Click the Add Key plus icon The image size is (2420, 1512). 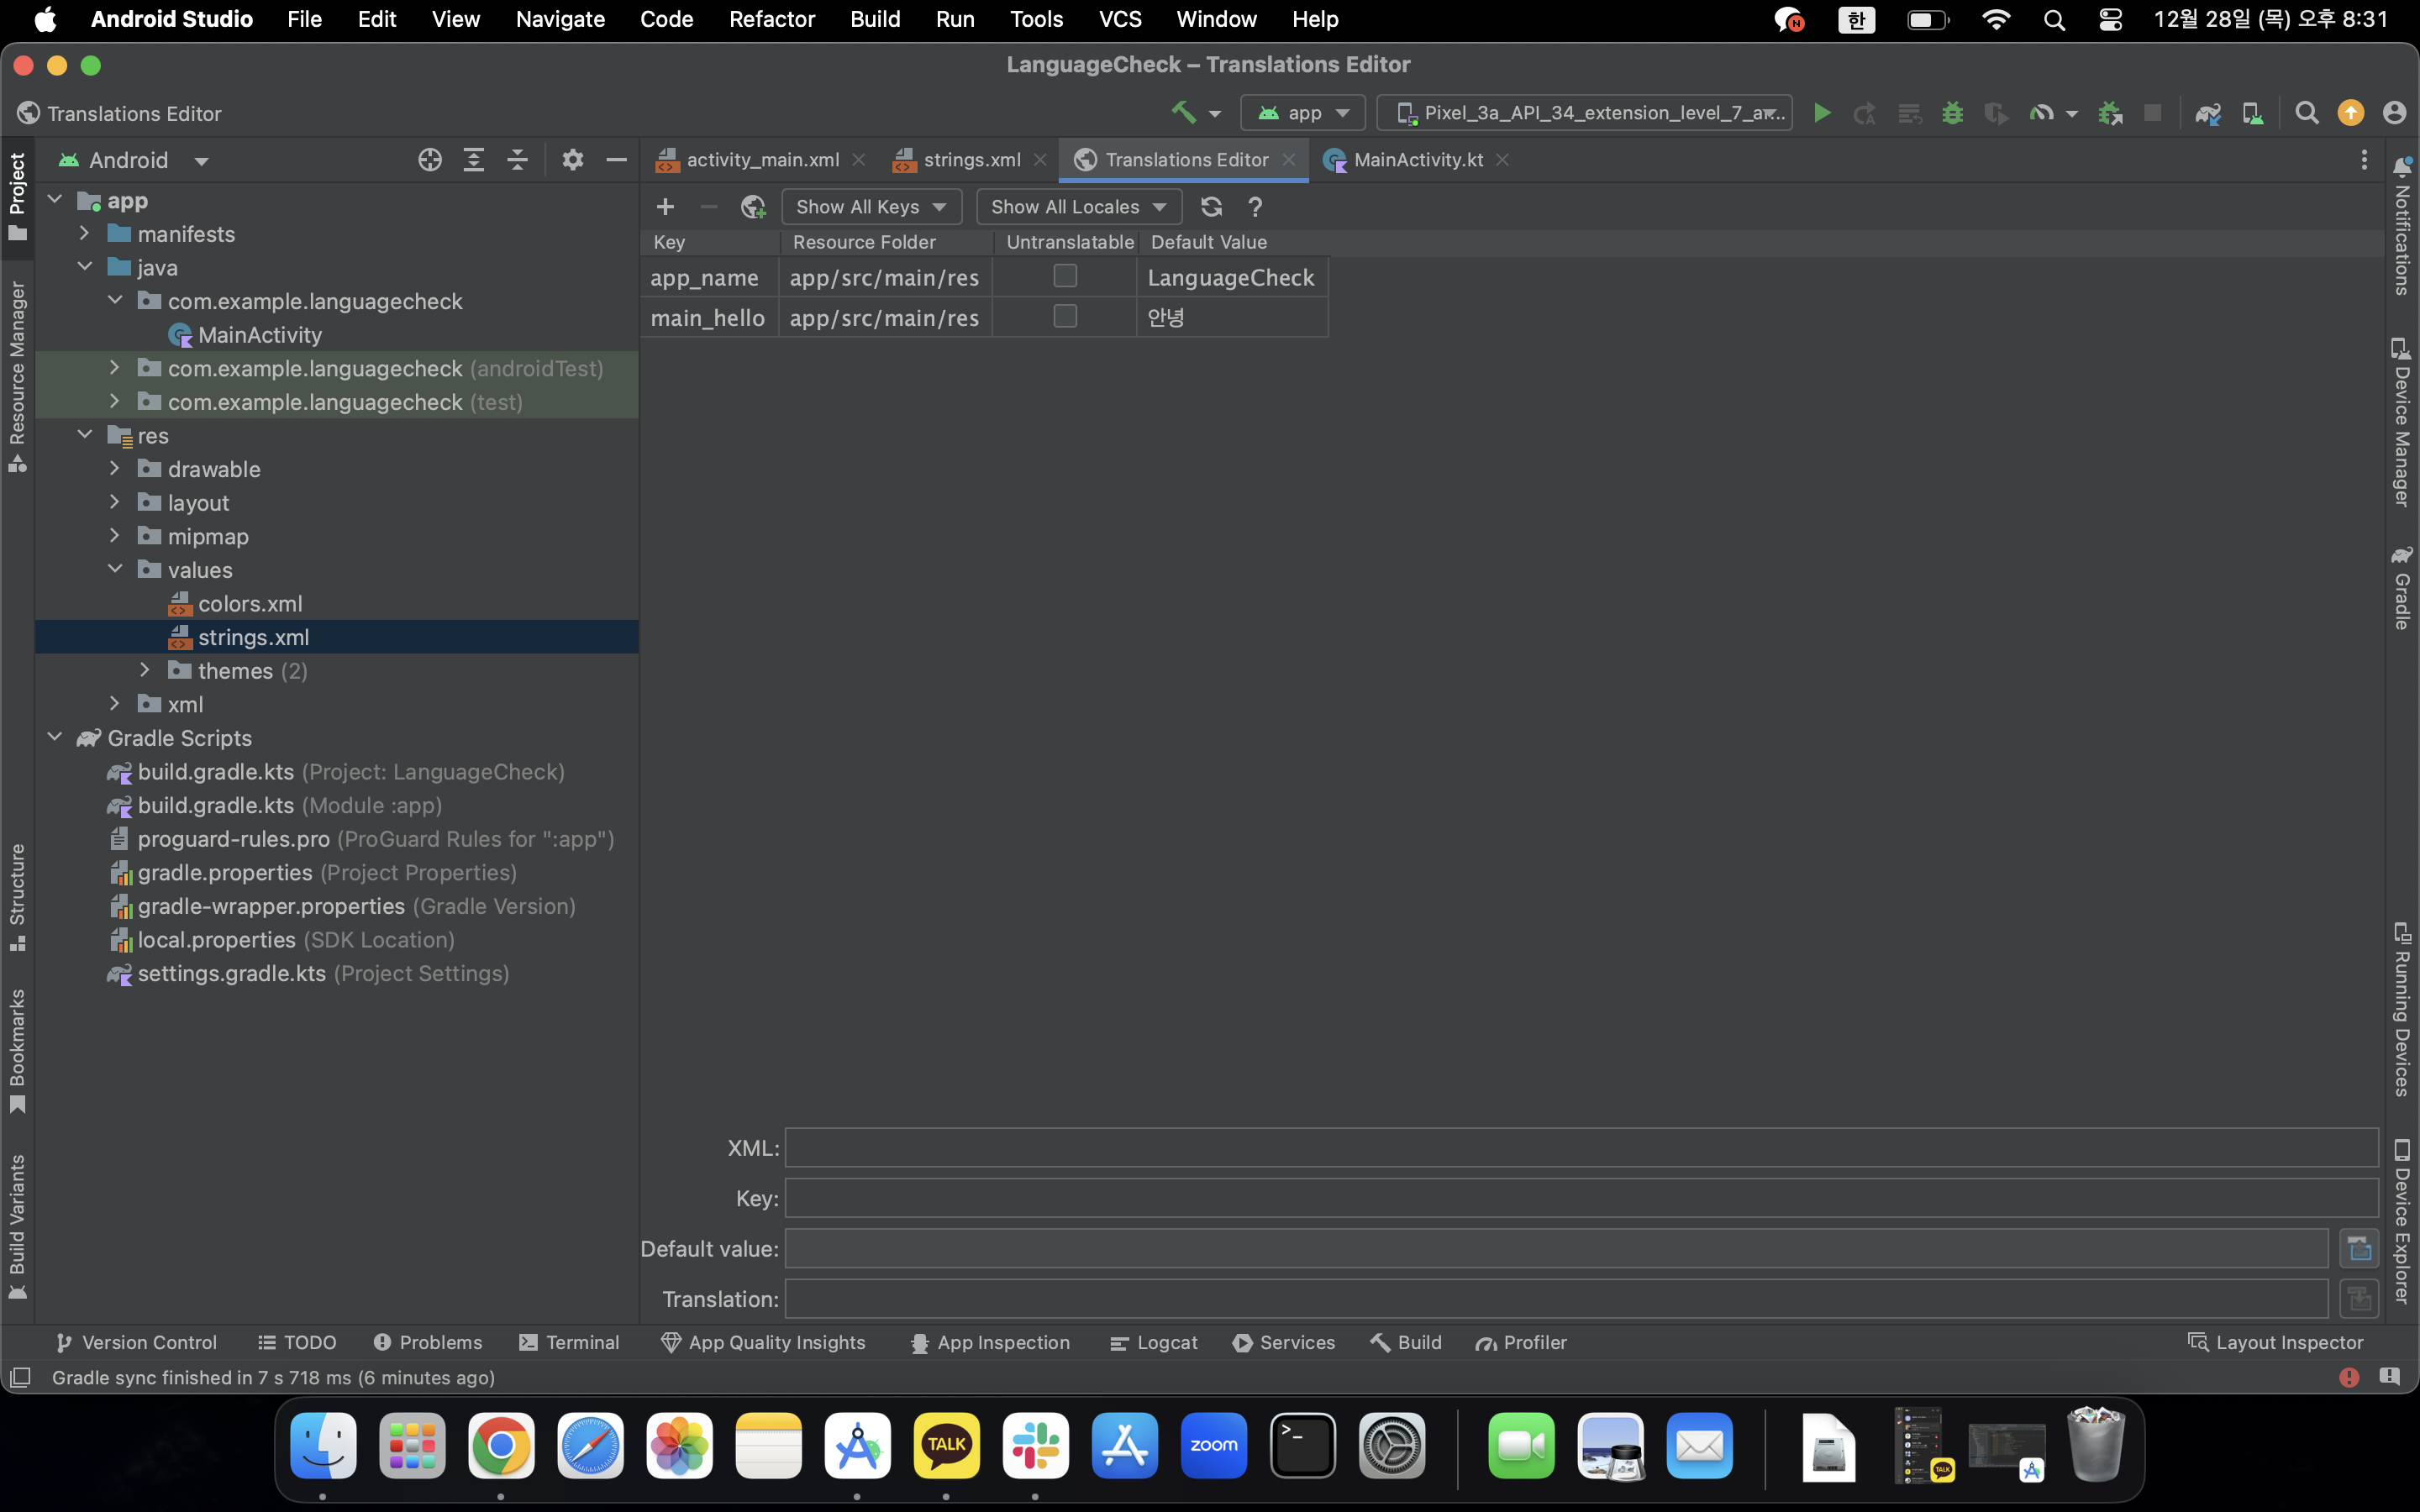coord(665,207)
